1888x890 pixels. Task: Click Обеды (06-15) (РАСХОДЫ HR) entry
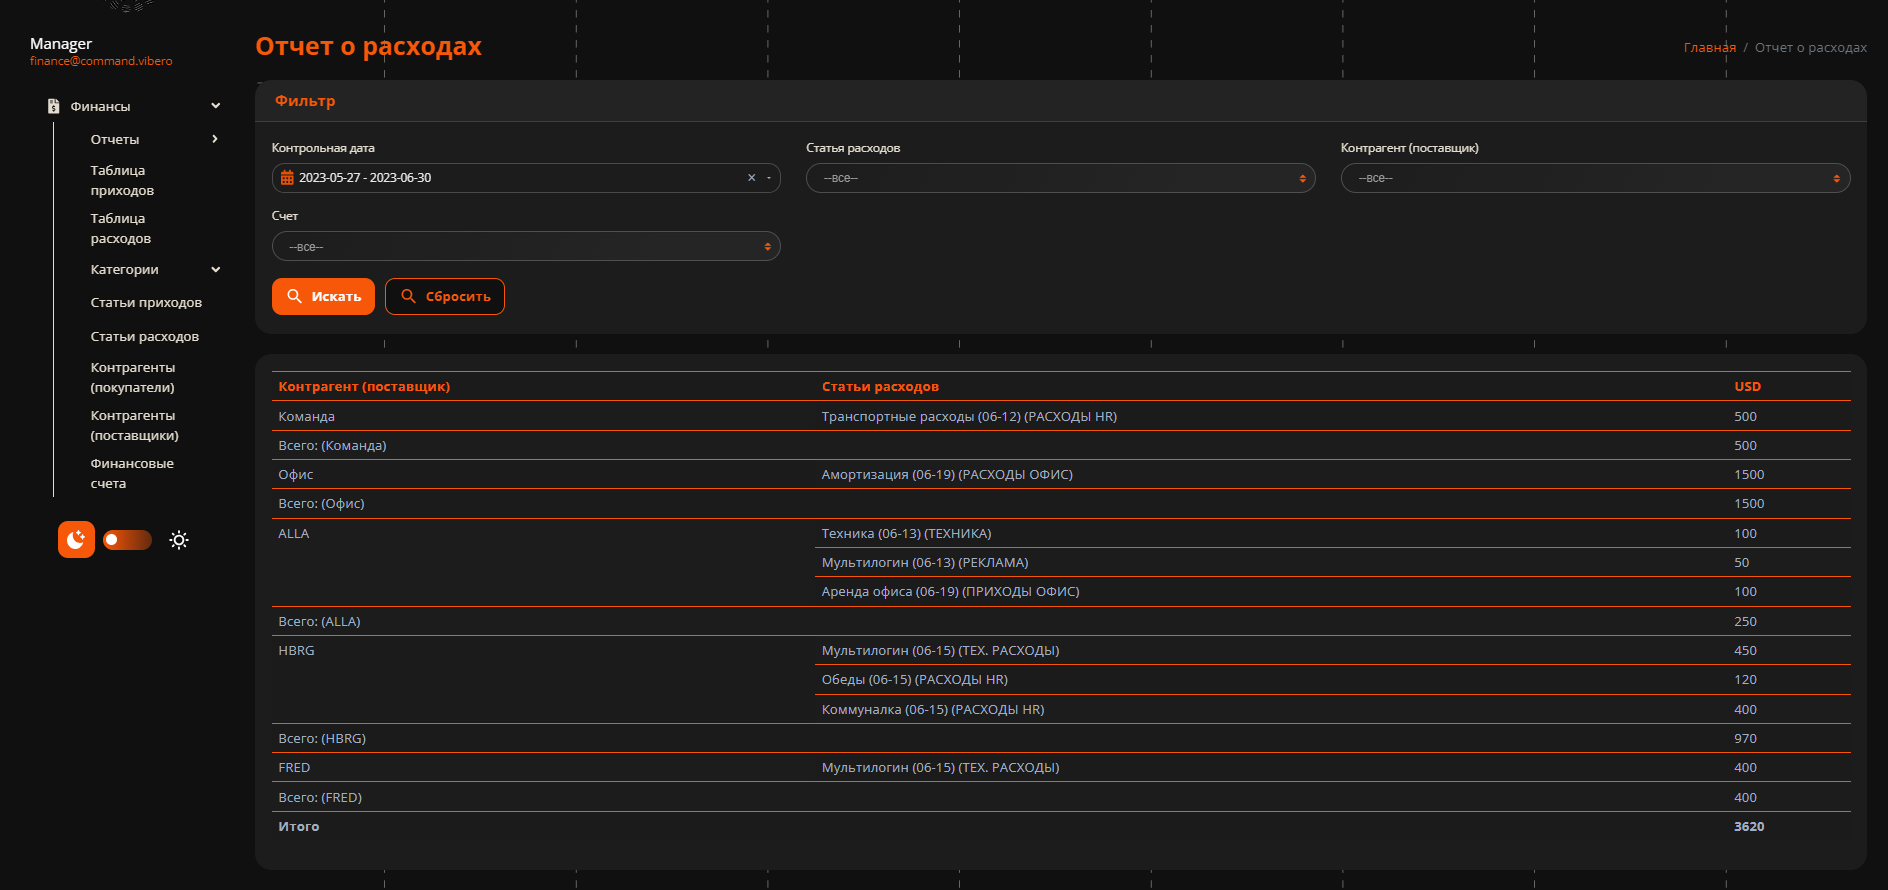coord(915,679)
